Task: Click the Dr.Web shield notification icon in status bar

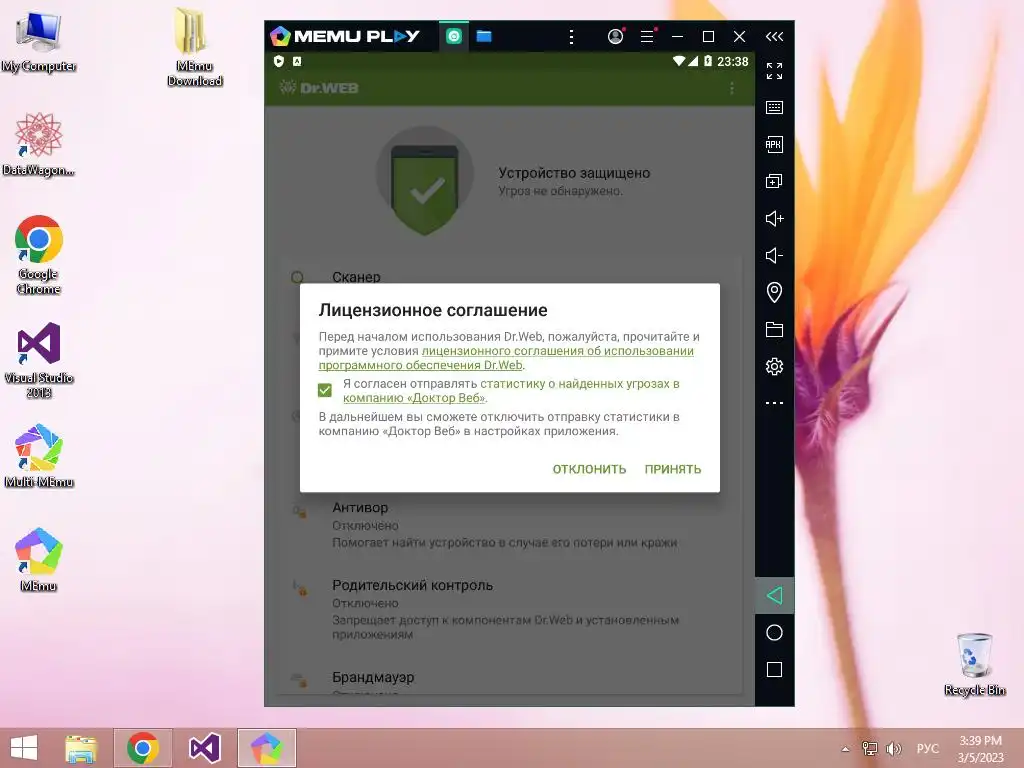Action: coord(279,61)
